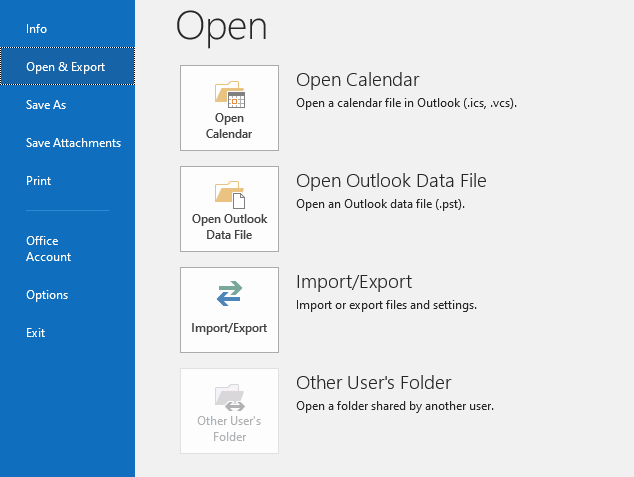Click the Import/Export arrows icon
The image size is (634, 477).
tap(229, 293)
